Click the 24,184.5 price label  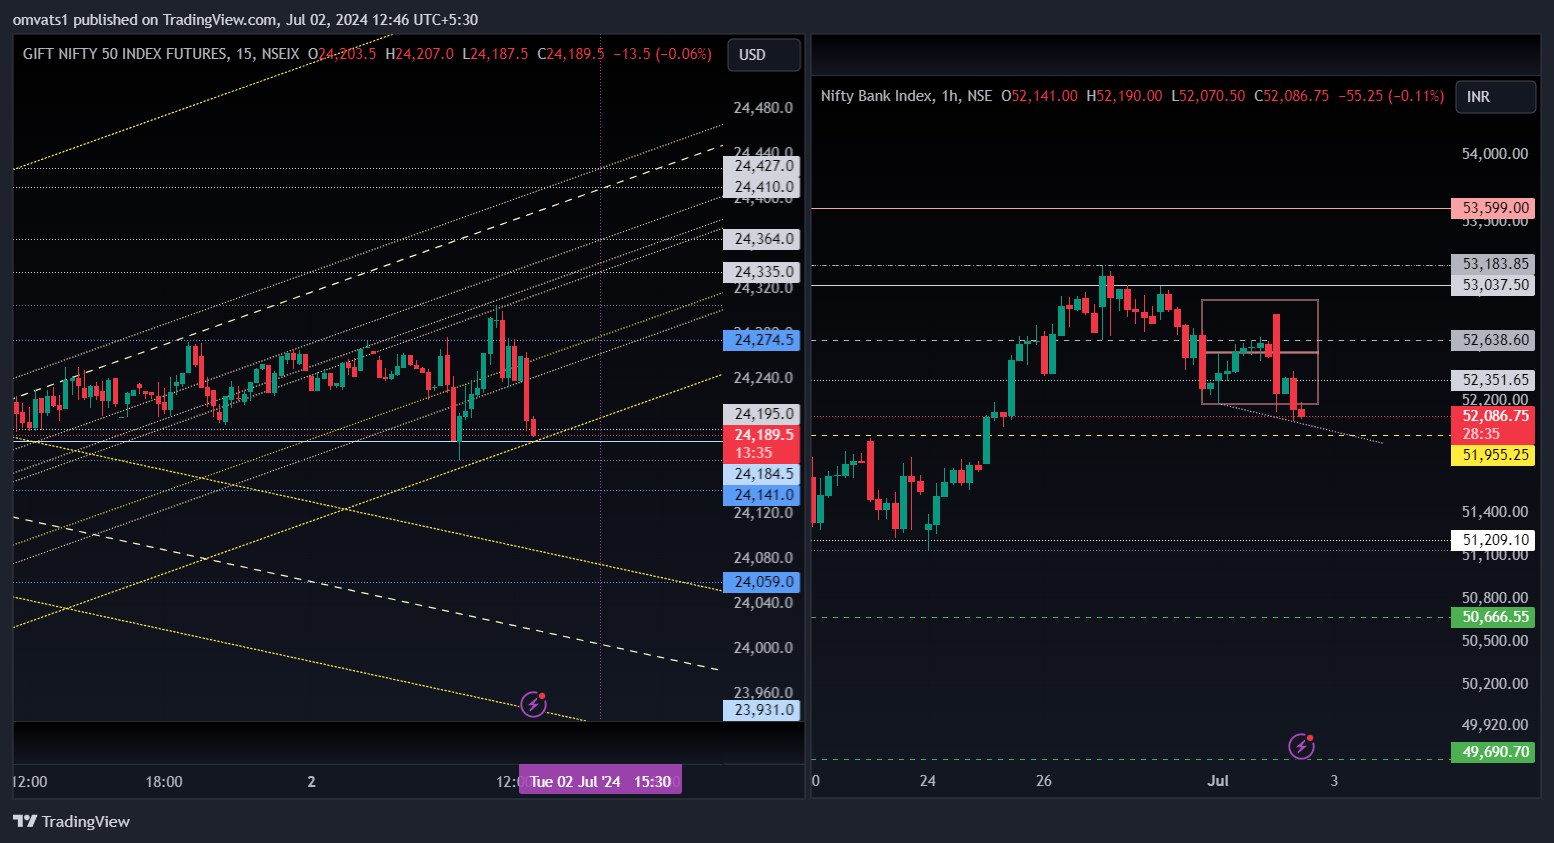(x=764, y=474)
